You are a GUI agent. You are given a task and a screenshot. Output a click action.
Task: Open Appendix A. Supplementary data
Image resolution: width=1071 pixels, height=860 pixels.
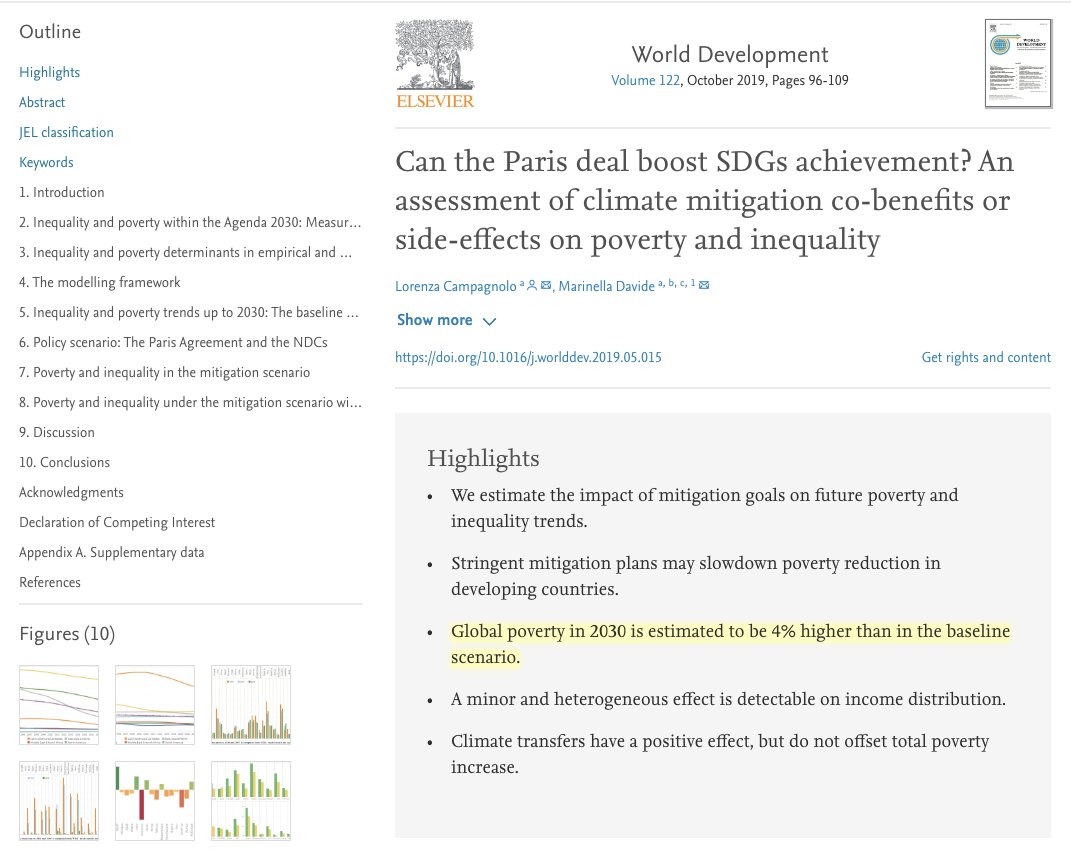[x=111, y=553]
